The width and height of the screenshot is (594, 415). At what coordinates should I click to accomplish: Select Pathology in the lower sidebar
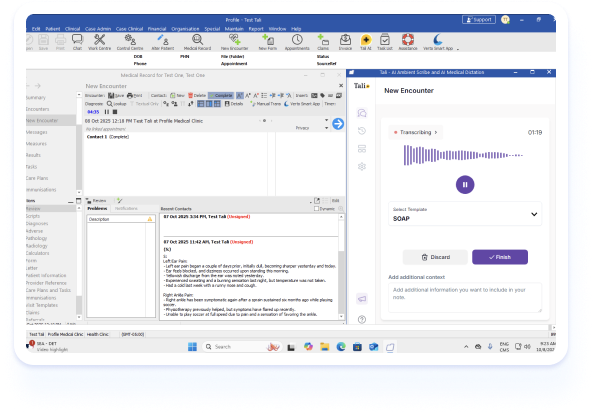pos(36,238)
